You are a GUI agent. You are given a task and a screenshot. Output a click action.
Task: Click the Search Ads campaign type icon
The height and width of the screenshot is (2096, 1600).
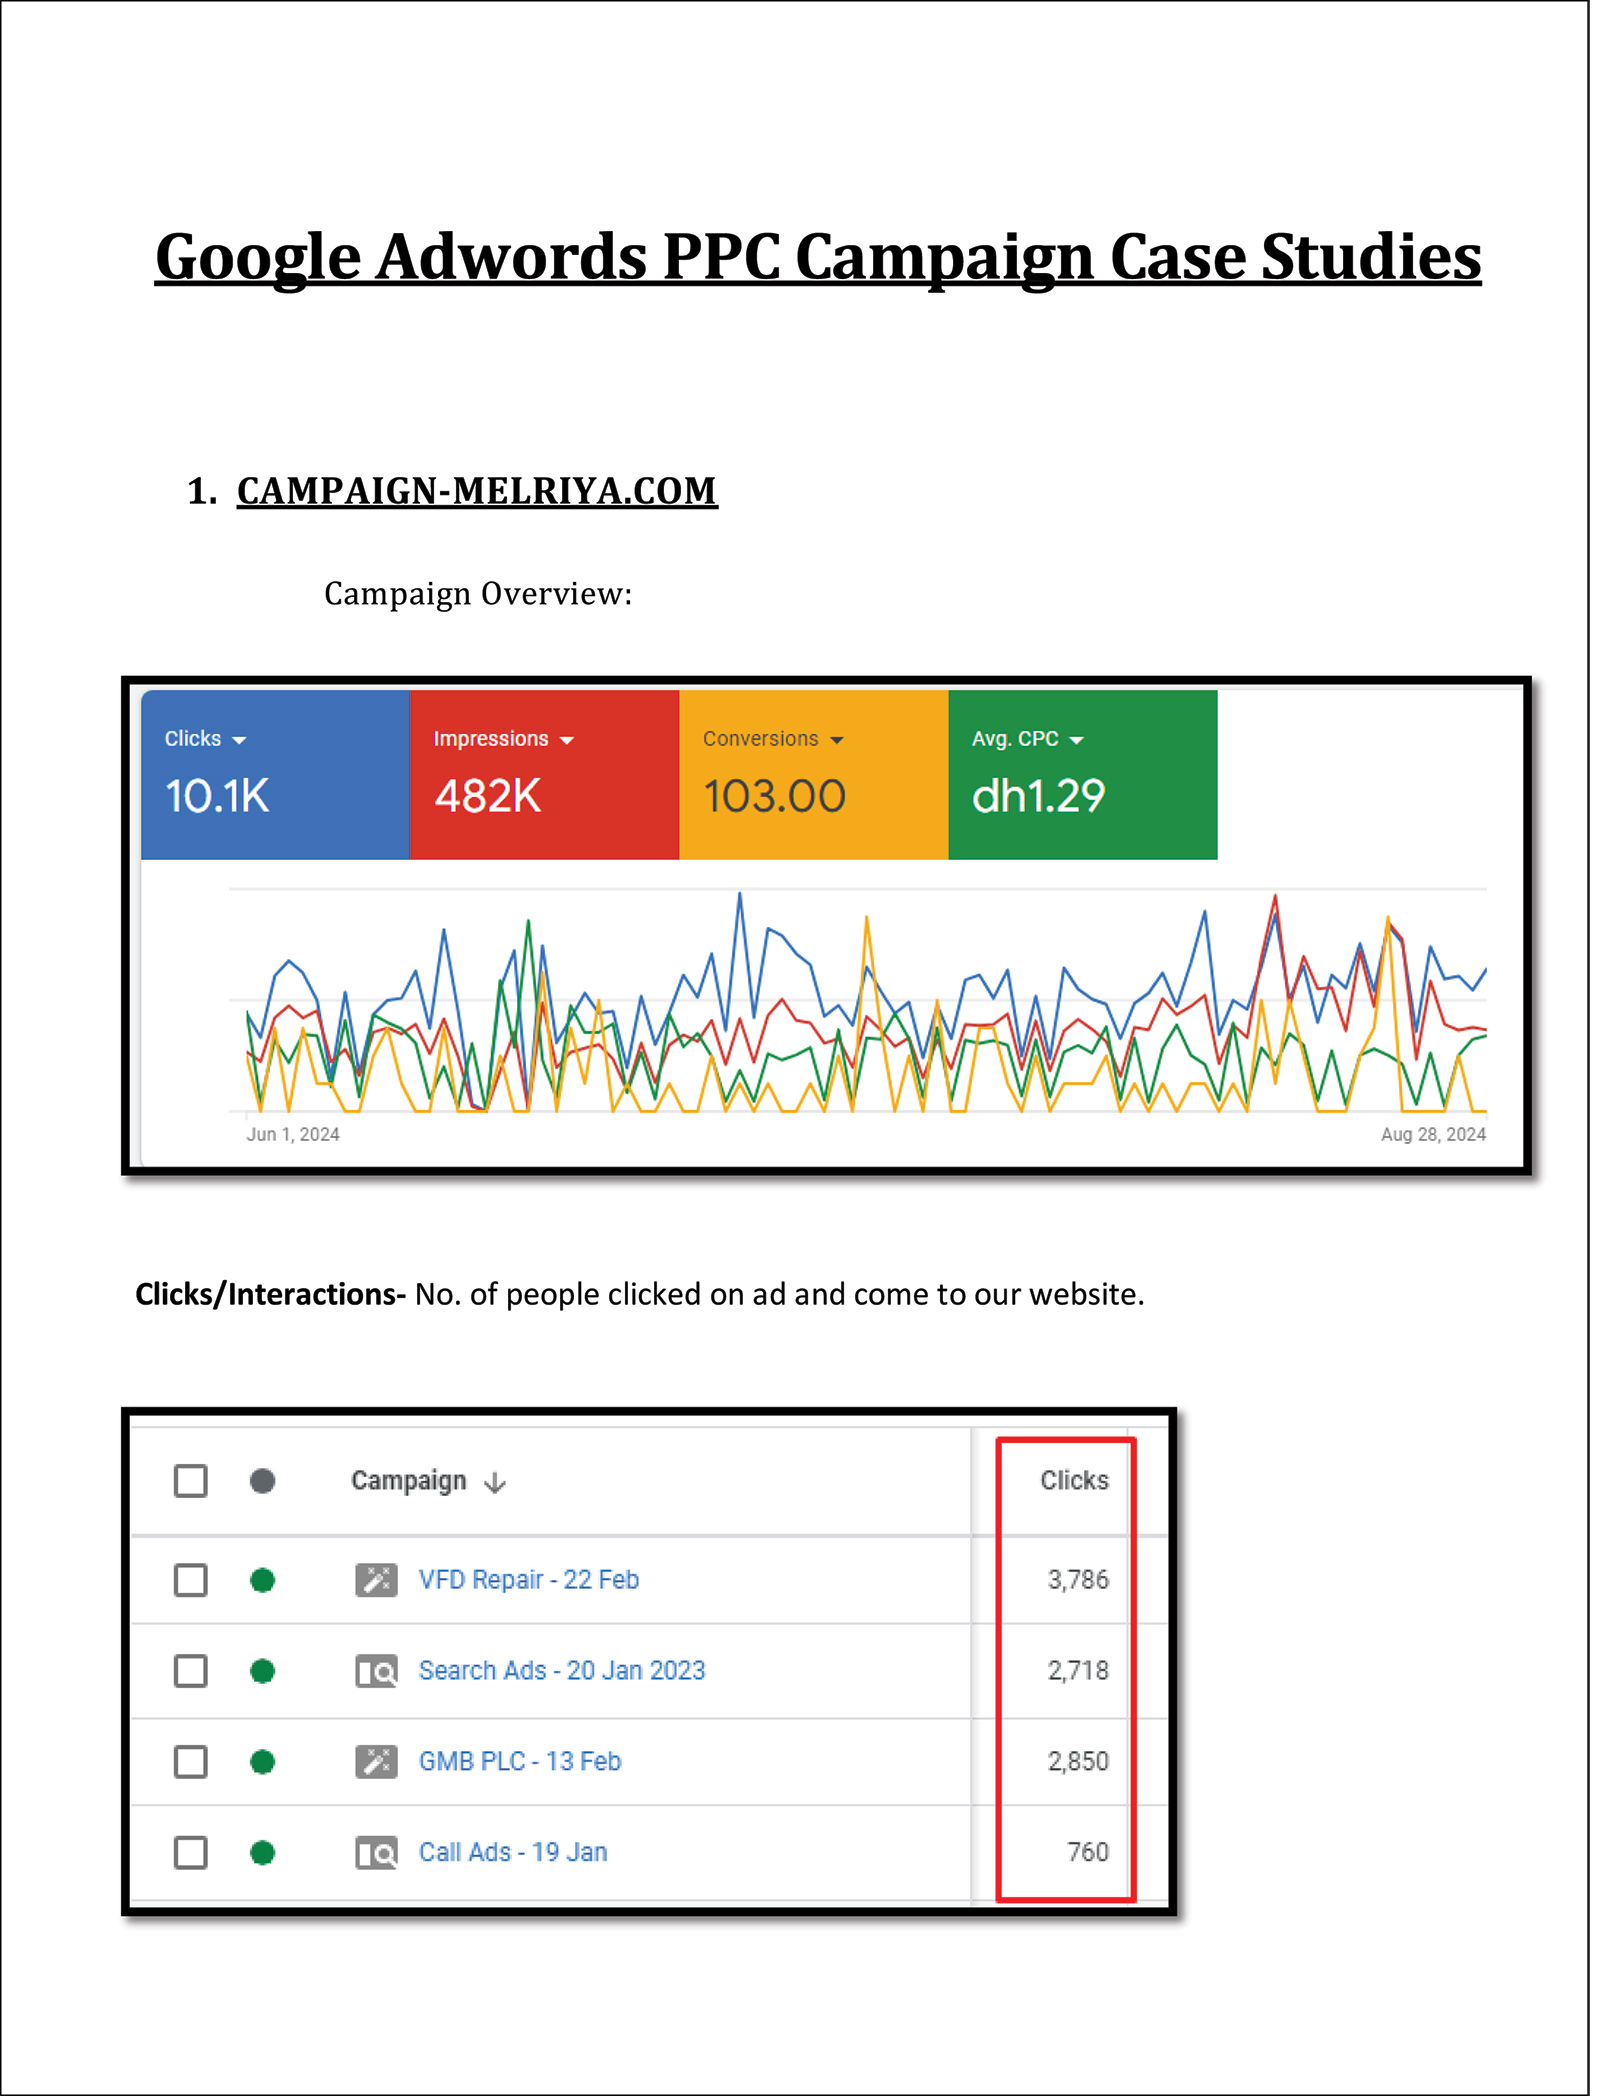tap(376, 1671)
